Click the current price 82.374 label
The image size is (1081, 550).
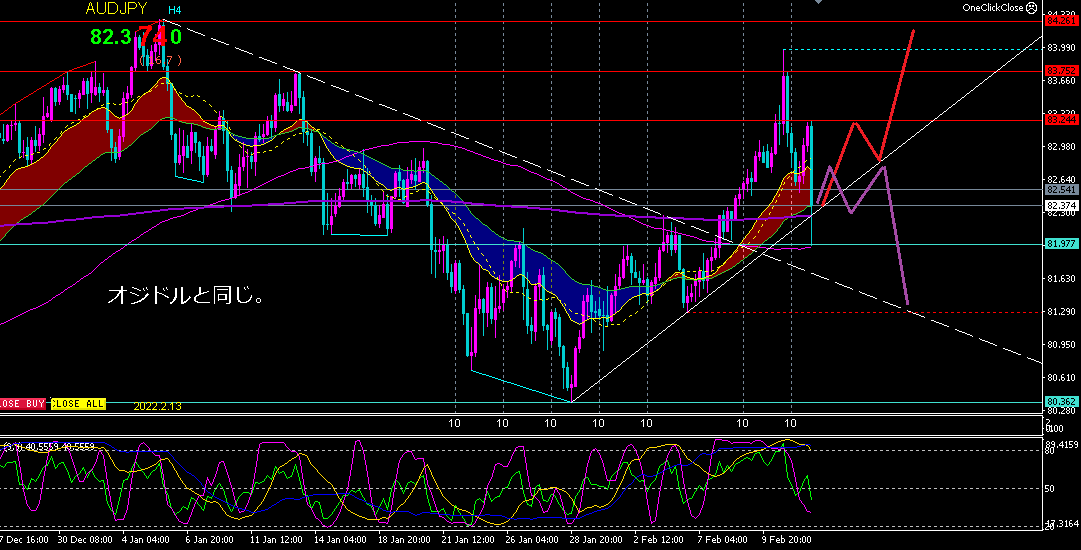[1062, 205]
